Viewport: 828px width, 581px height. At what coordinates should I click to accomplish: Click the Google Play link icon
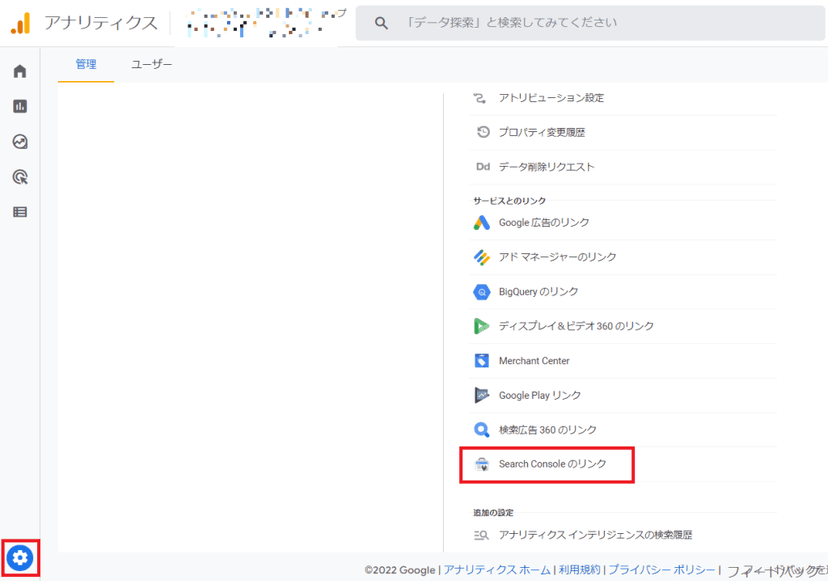tap(482, 395)
